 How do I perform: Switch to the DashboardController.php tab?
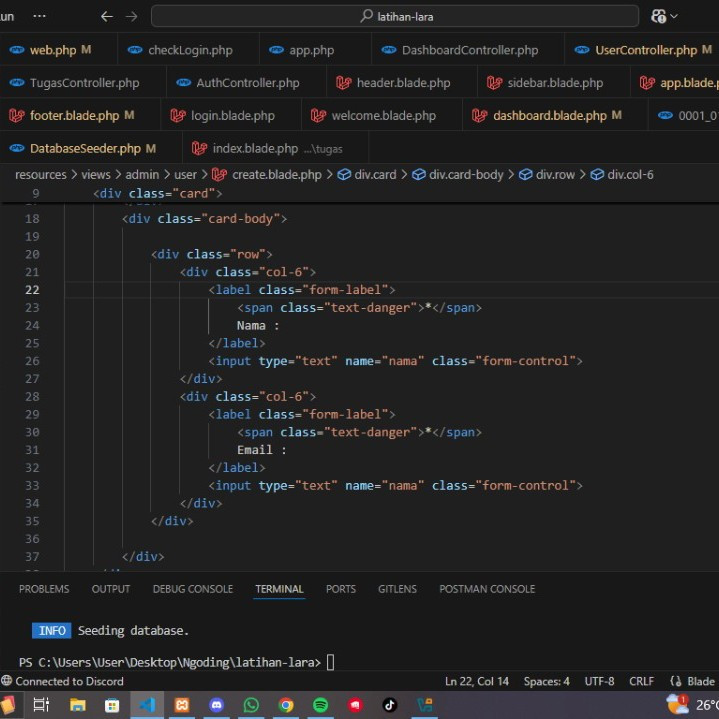coord(469,50)
